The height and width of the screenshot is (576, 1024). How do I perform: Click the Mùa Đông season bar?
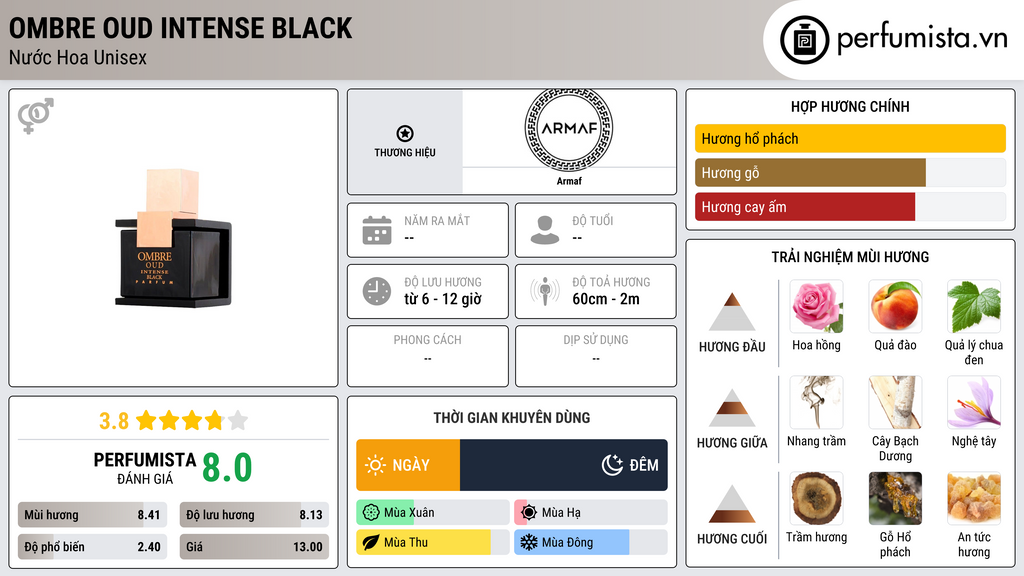590,543
